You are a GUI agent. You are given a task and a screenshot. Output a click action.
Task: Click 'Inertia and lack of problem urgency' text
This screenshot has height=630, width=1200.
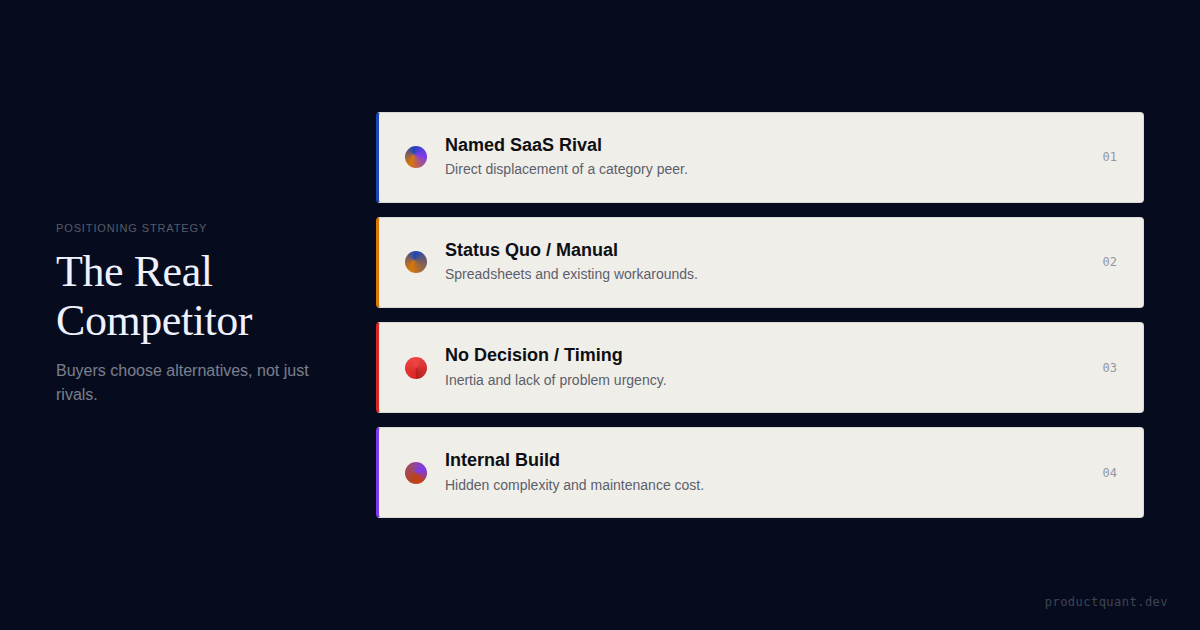[x=555, y=380]
